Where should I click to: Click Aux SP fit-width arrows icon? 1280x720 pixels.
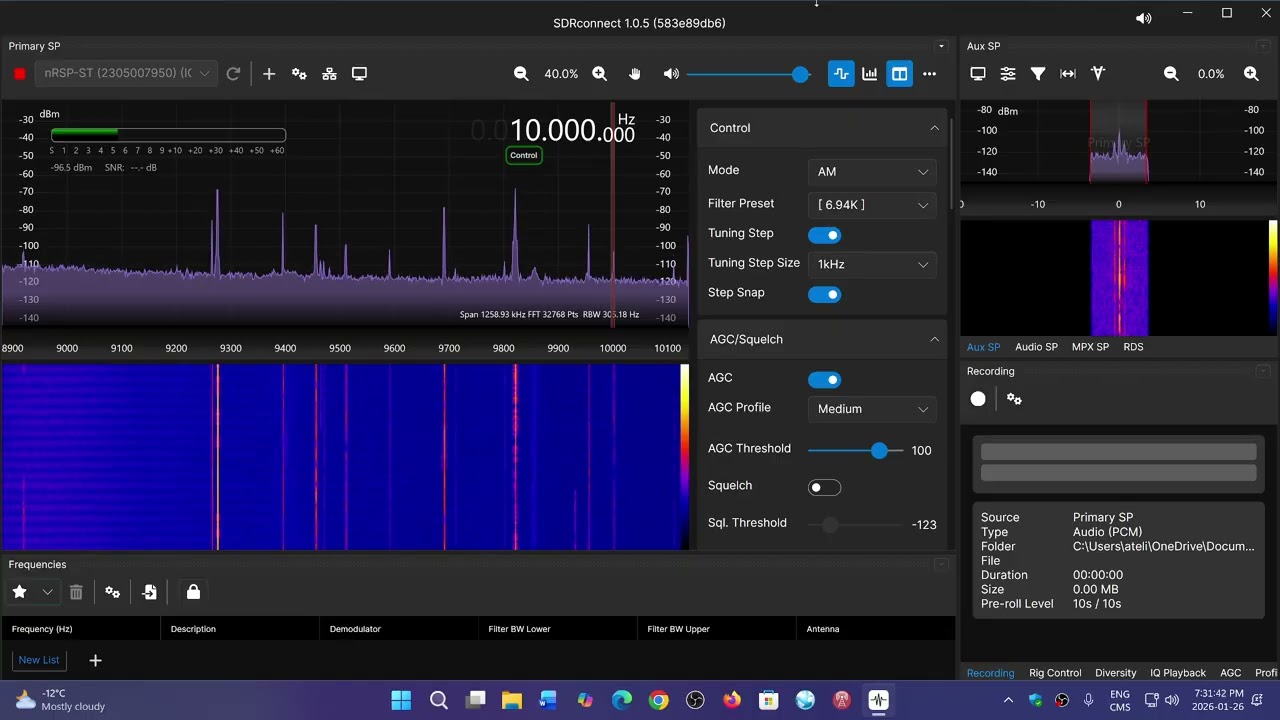[1068, 74]
